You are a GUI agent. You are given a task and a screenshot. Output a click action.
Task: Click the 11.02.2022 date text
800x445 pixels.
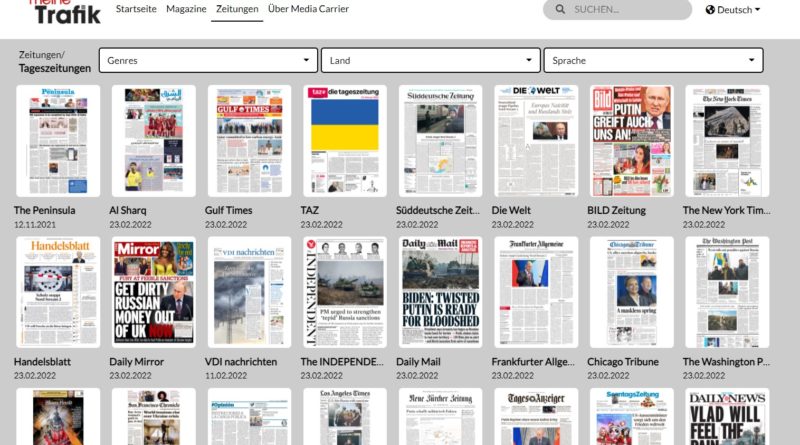pyautogui.click(x=226, y=376)
